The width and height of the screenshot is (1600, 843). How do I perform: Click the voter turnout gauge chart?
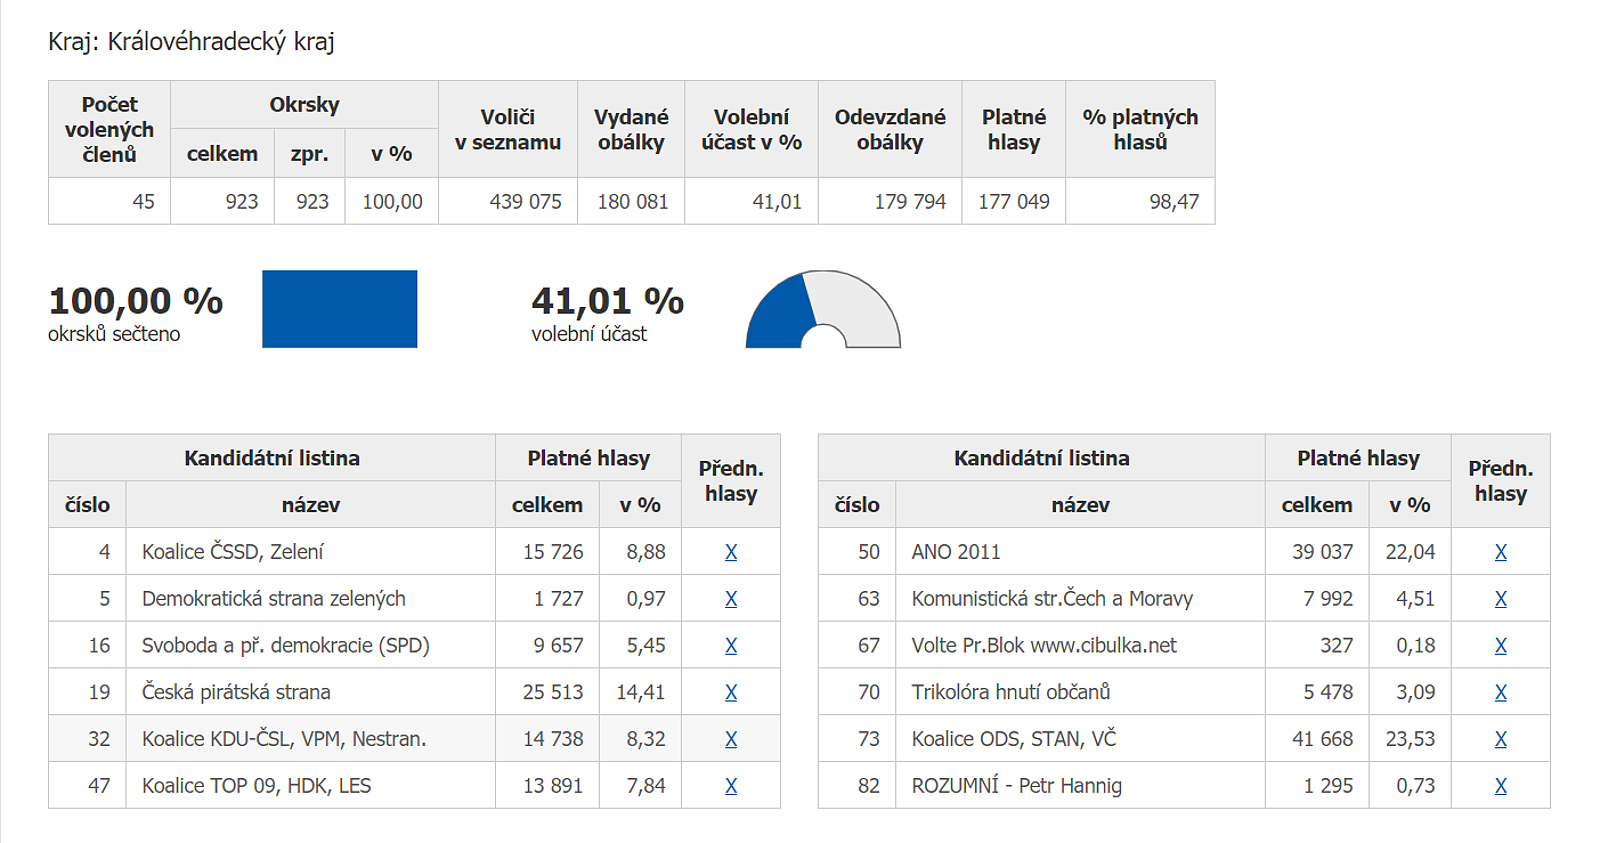click(823, 309)
